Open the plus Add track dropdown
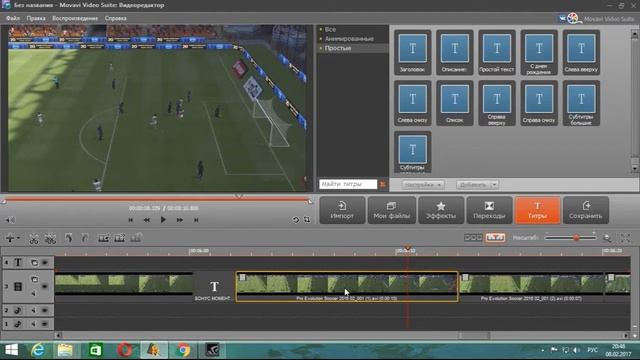Image resolution: width=640 pixels, height=360 pixels. point(13,238)
